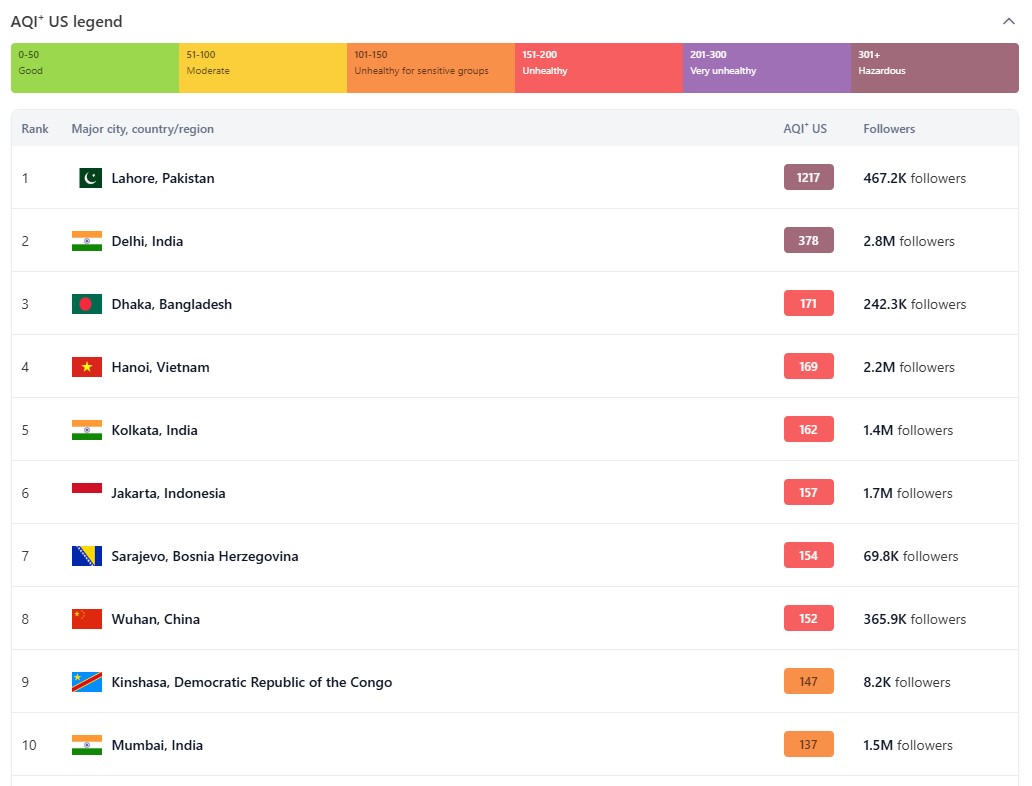Click the Rank column header

point(35,129)
